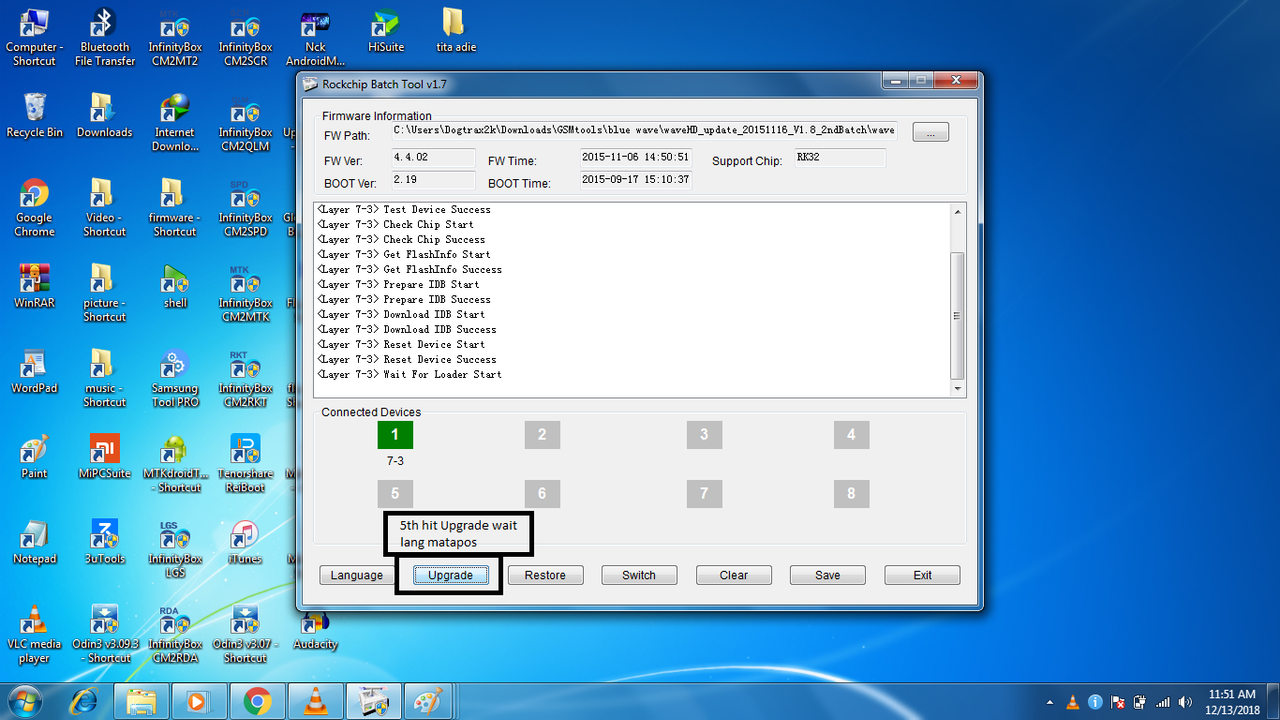Click the Support Chip RK32 field
This screenshot has height=720, width=1280.
840,158
